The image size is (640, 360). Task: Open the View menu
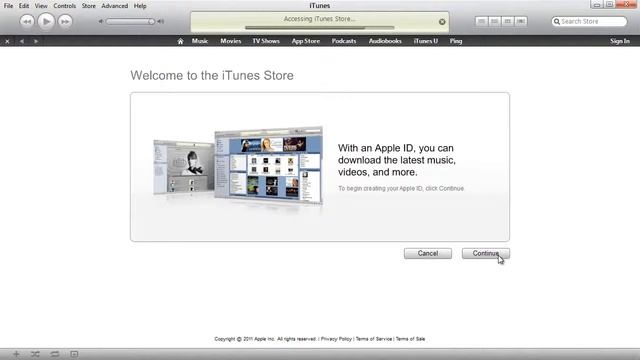[x=41, y=6]
